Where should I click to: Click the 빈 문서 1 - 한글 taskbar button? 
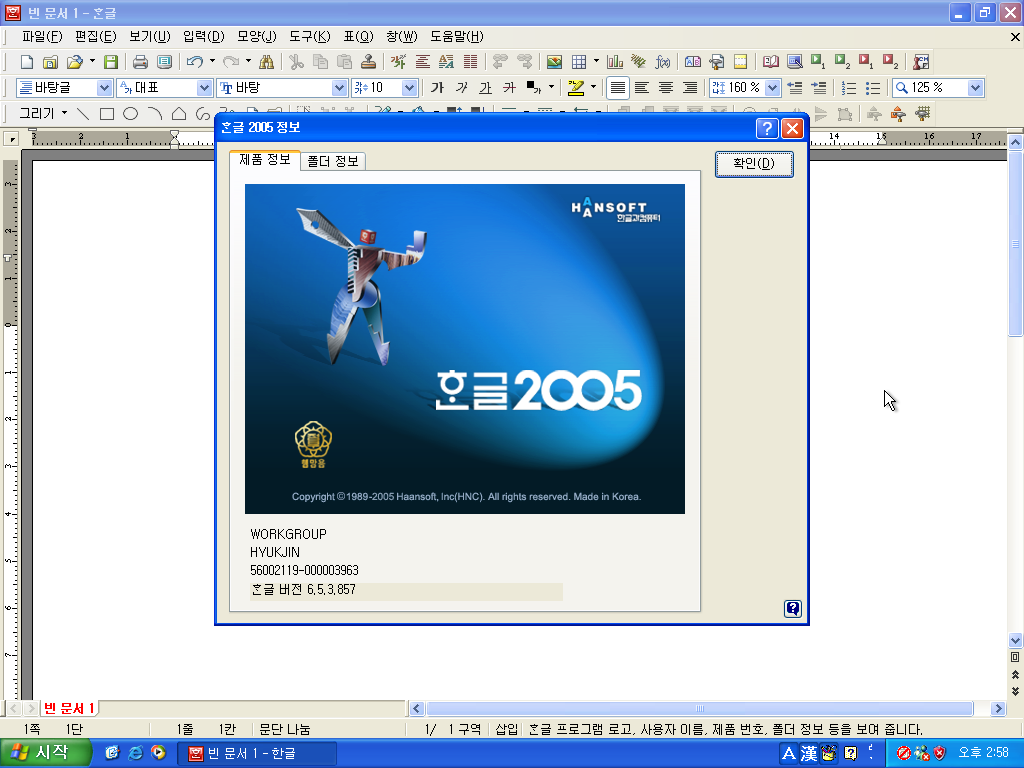pos(257,754)
